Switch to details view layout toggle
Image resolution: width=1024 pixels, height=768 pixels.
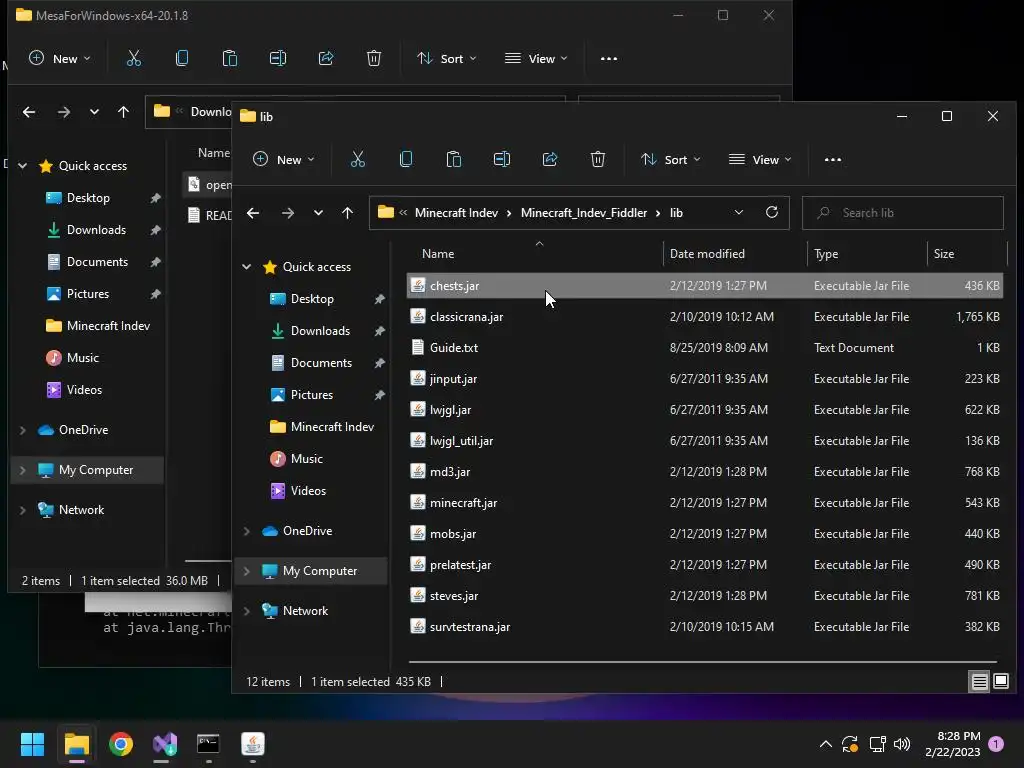(x=979, y=682)
